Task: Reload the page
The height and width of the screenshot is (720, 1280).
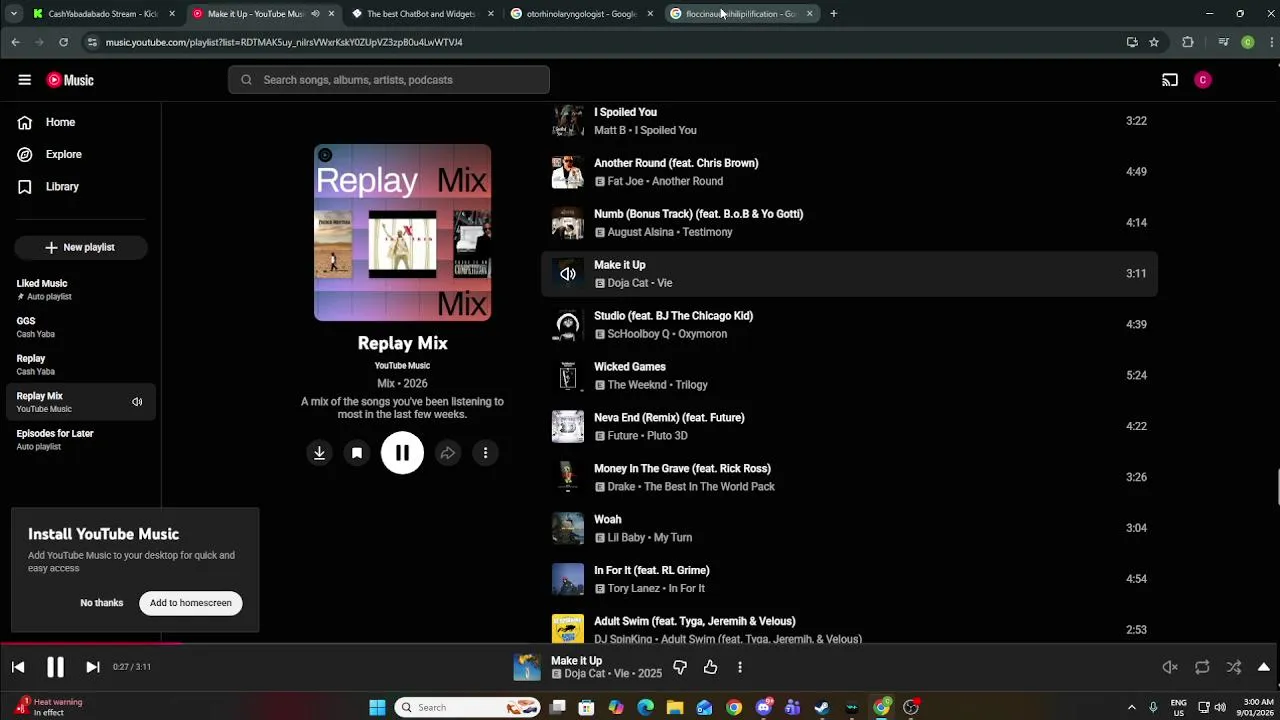Action: [x=63, y=42]
